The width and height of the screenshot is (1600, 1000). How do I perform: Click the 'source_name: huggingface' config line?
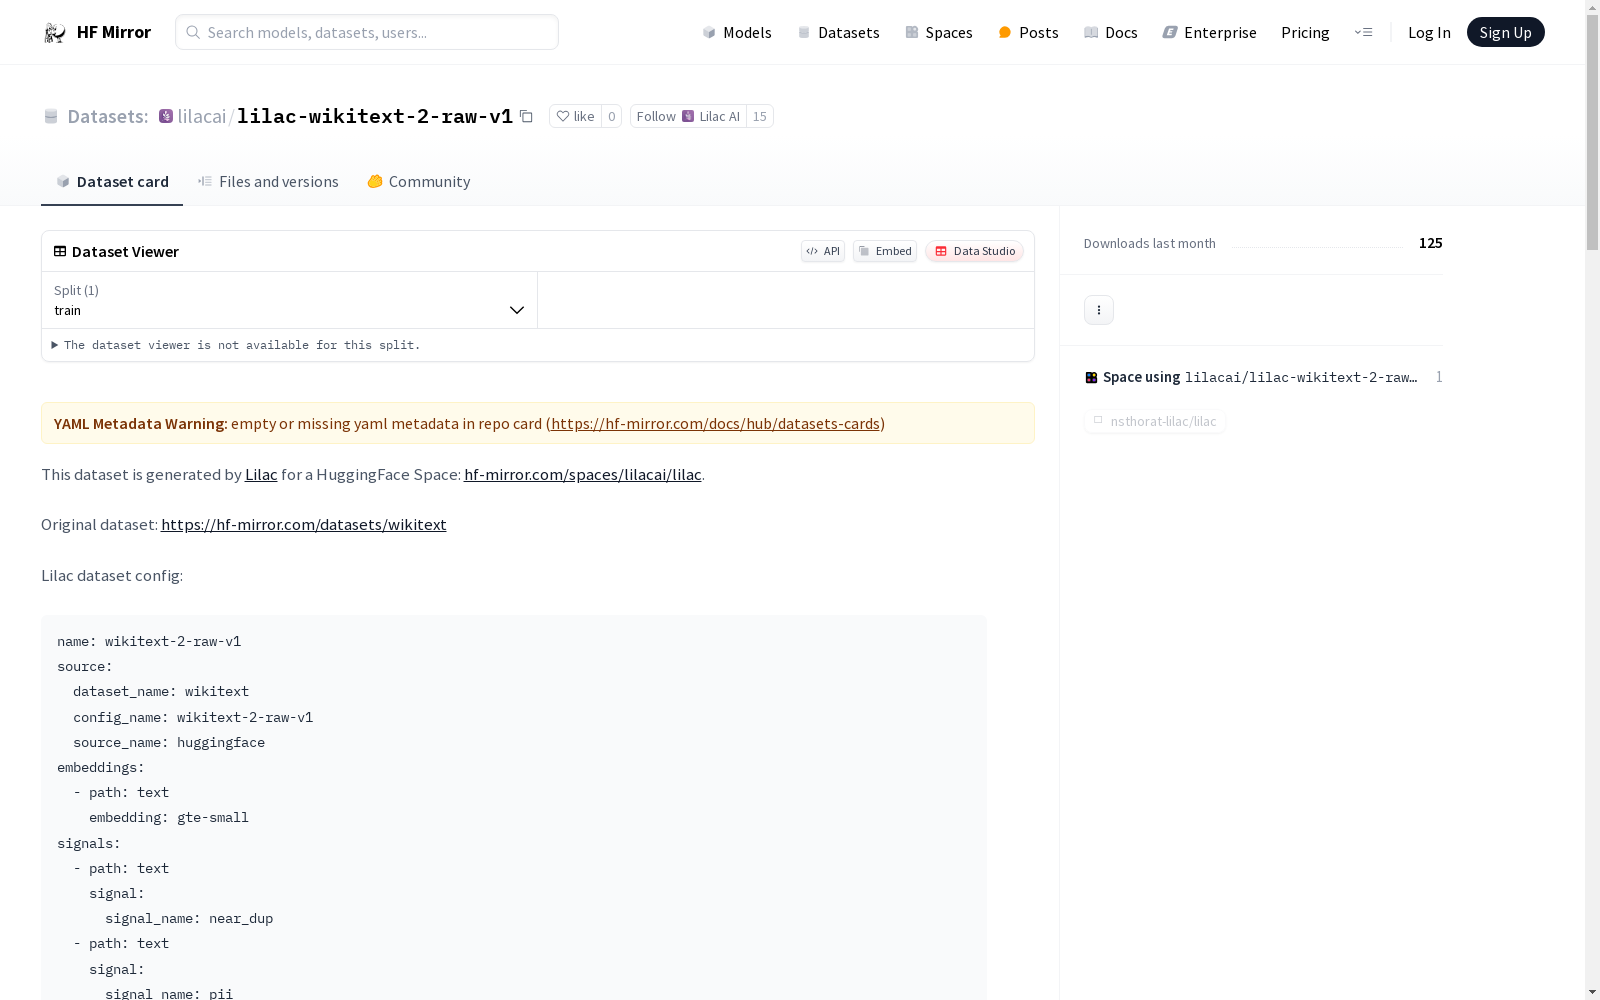click(x=169, y=742)
